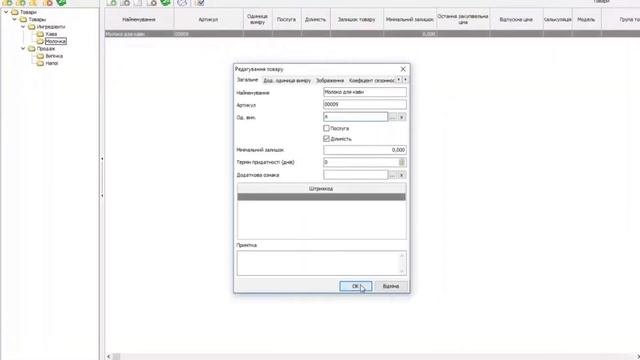Click the Модель column header
640x360 pixels.
586,20
